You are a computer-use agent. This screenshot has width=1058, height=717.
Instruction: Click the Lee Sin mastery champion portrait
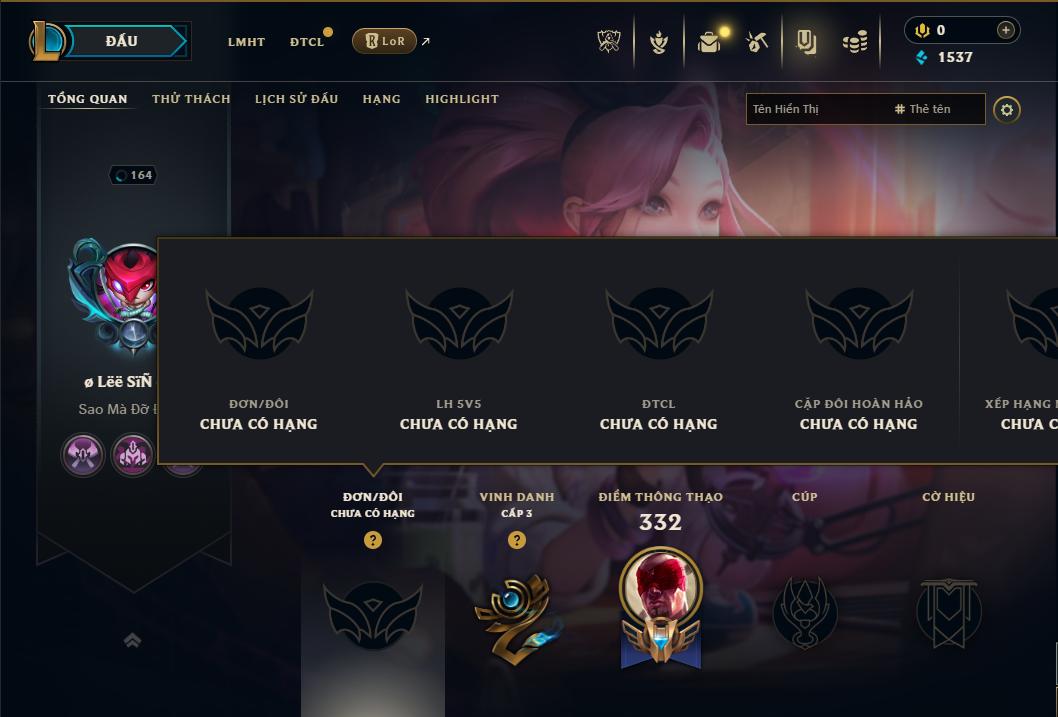pyautogui.click(x=661, y=587)
